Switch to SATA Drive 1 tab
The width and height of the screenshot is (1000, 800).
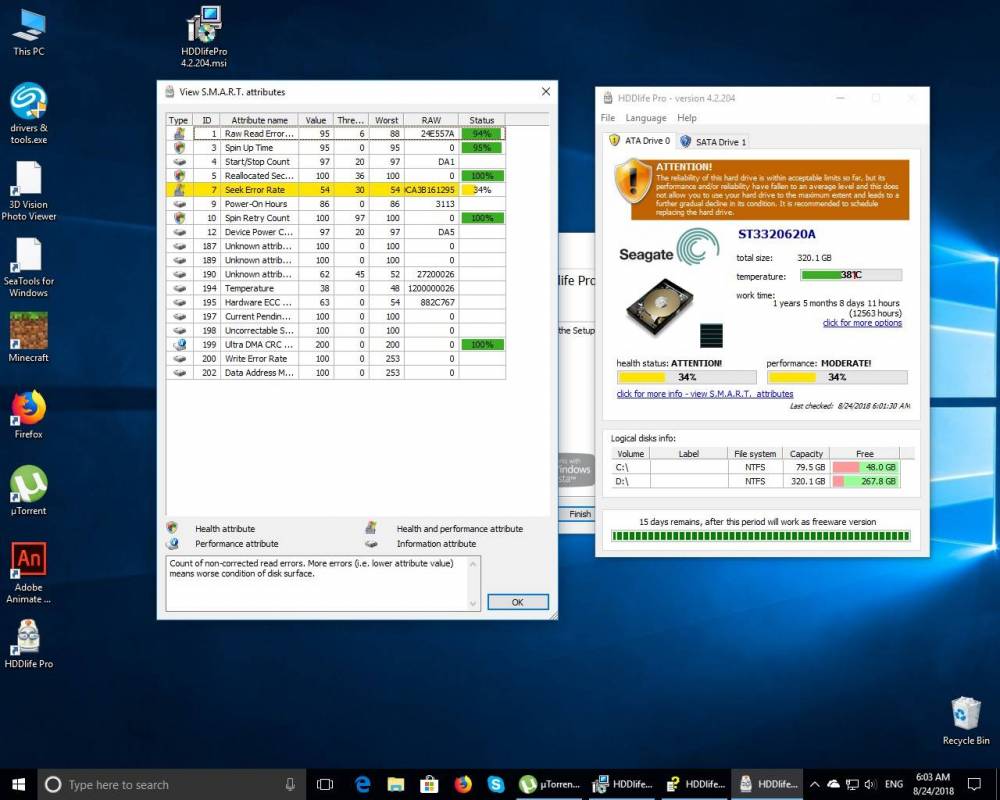point(712,142)
